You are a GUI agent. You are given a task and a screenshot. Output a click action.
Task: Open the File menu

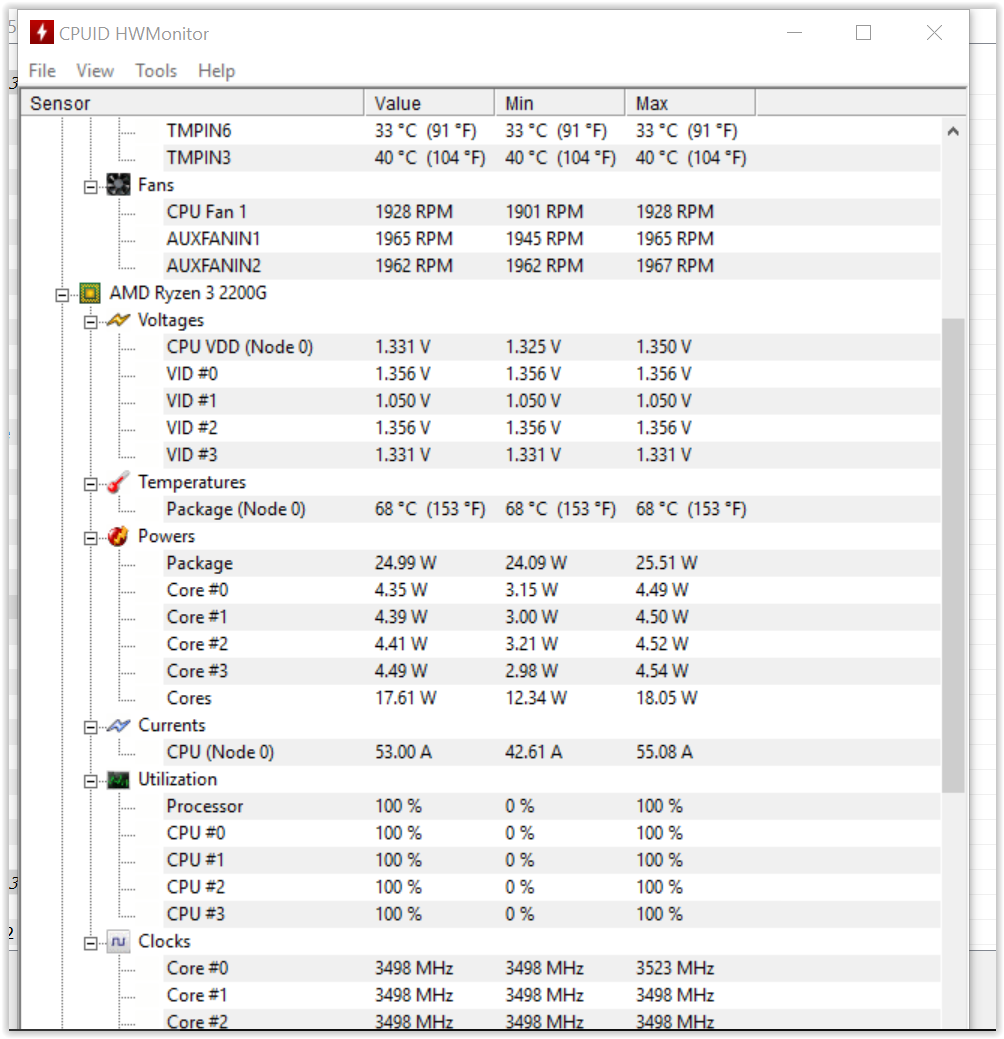pyautogui.click(x=42, y=71)
